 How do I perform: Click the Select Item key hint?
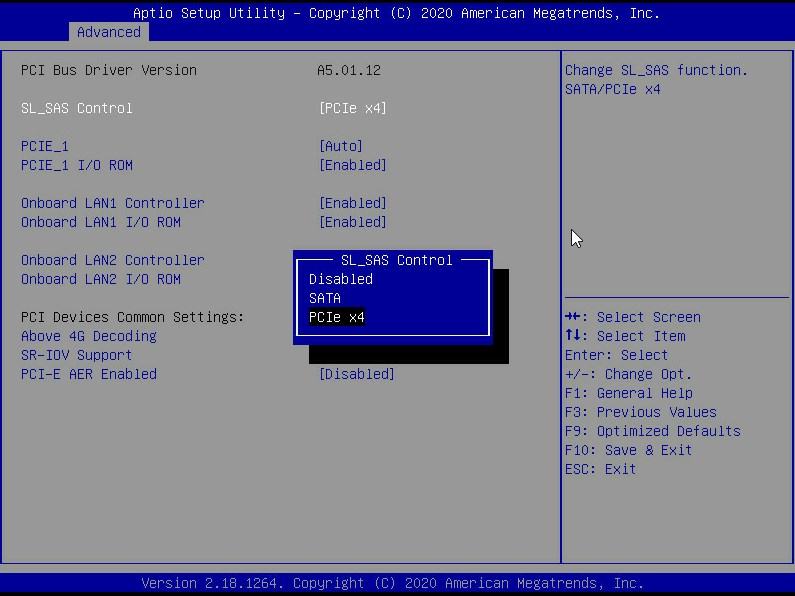(x=625, y=336)
